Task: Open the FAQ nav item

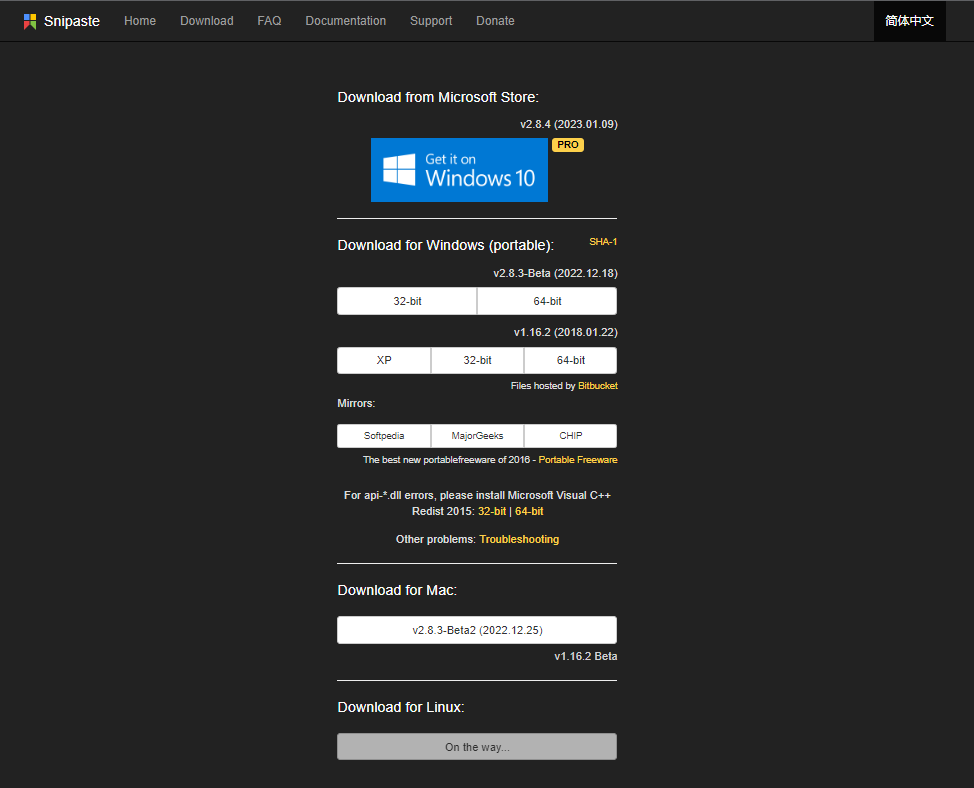Action: 269,21
